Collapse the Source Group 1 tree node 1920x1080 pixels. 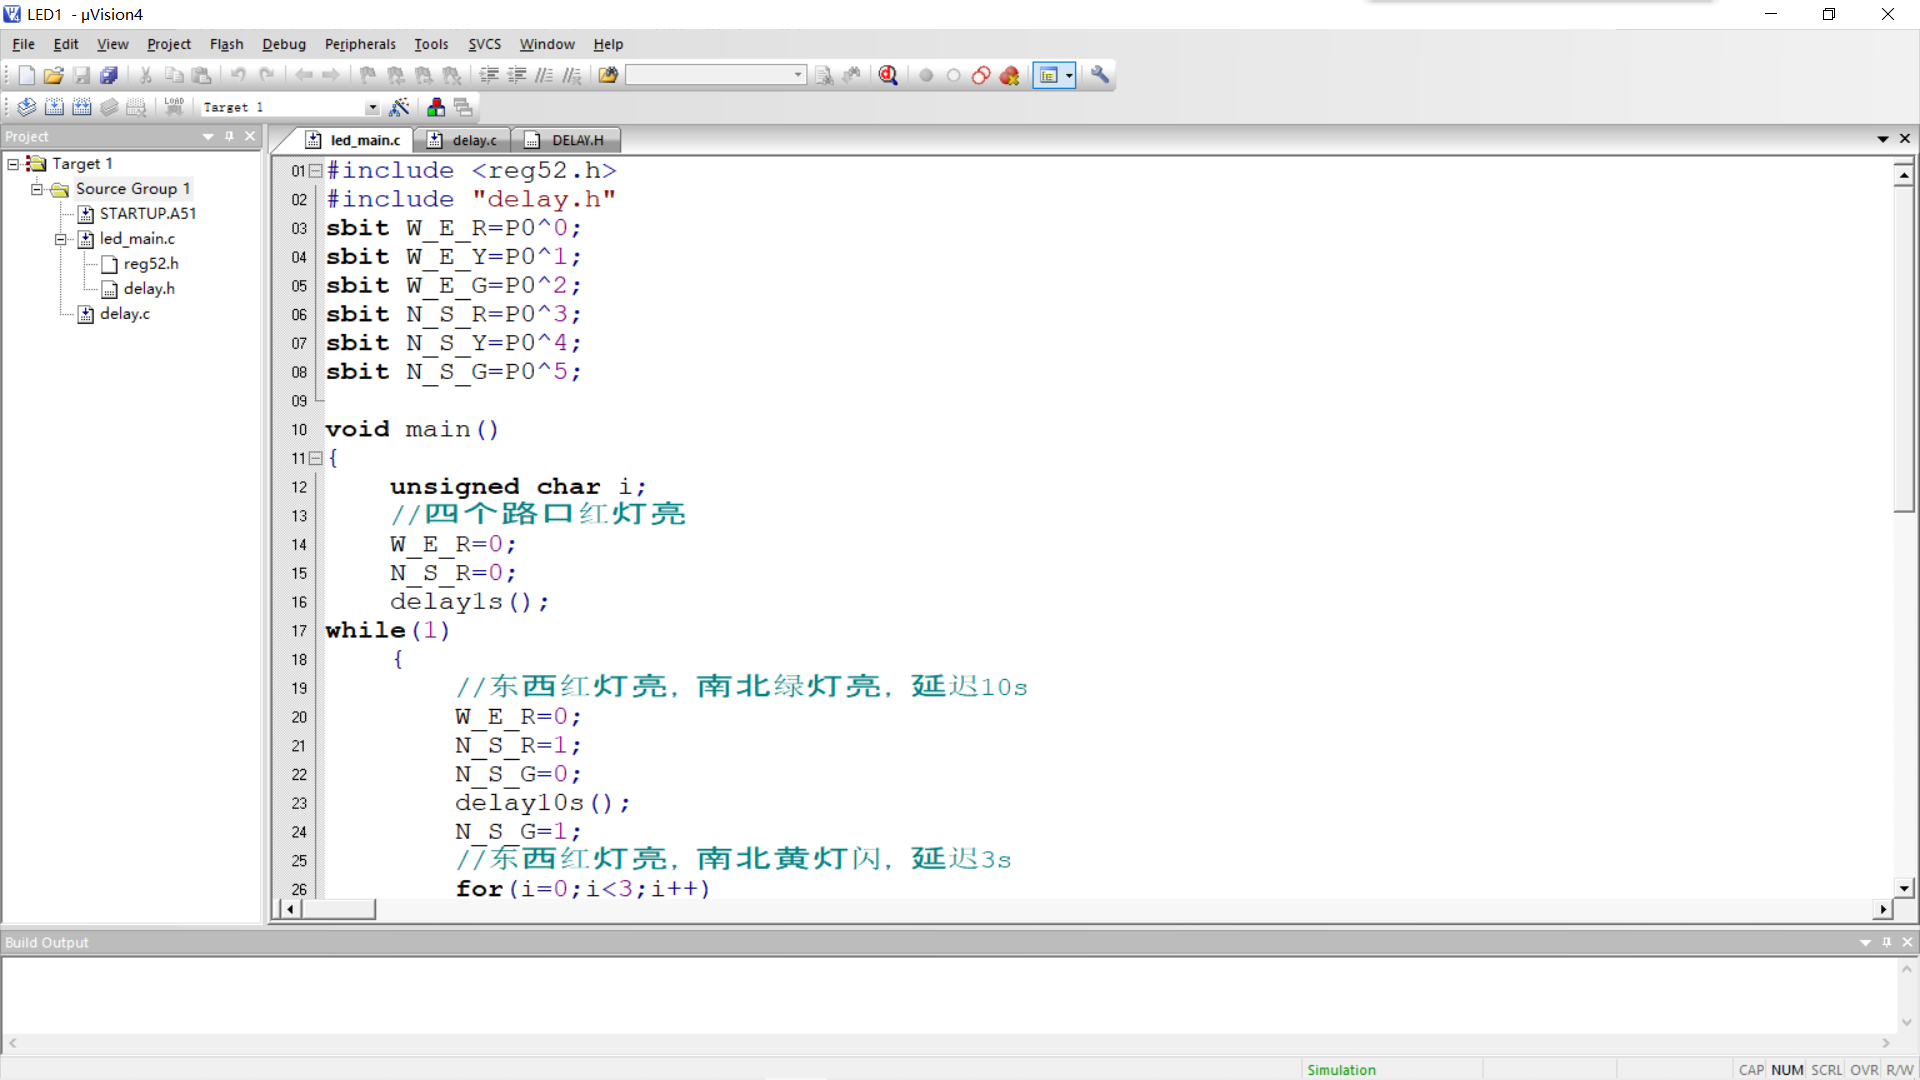[x=37, y=189]
